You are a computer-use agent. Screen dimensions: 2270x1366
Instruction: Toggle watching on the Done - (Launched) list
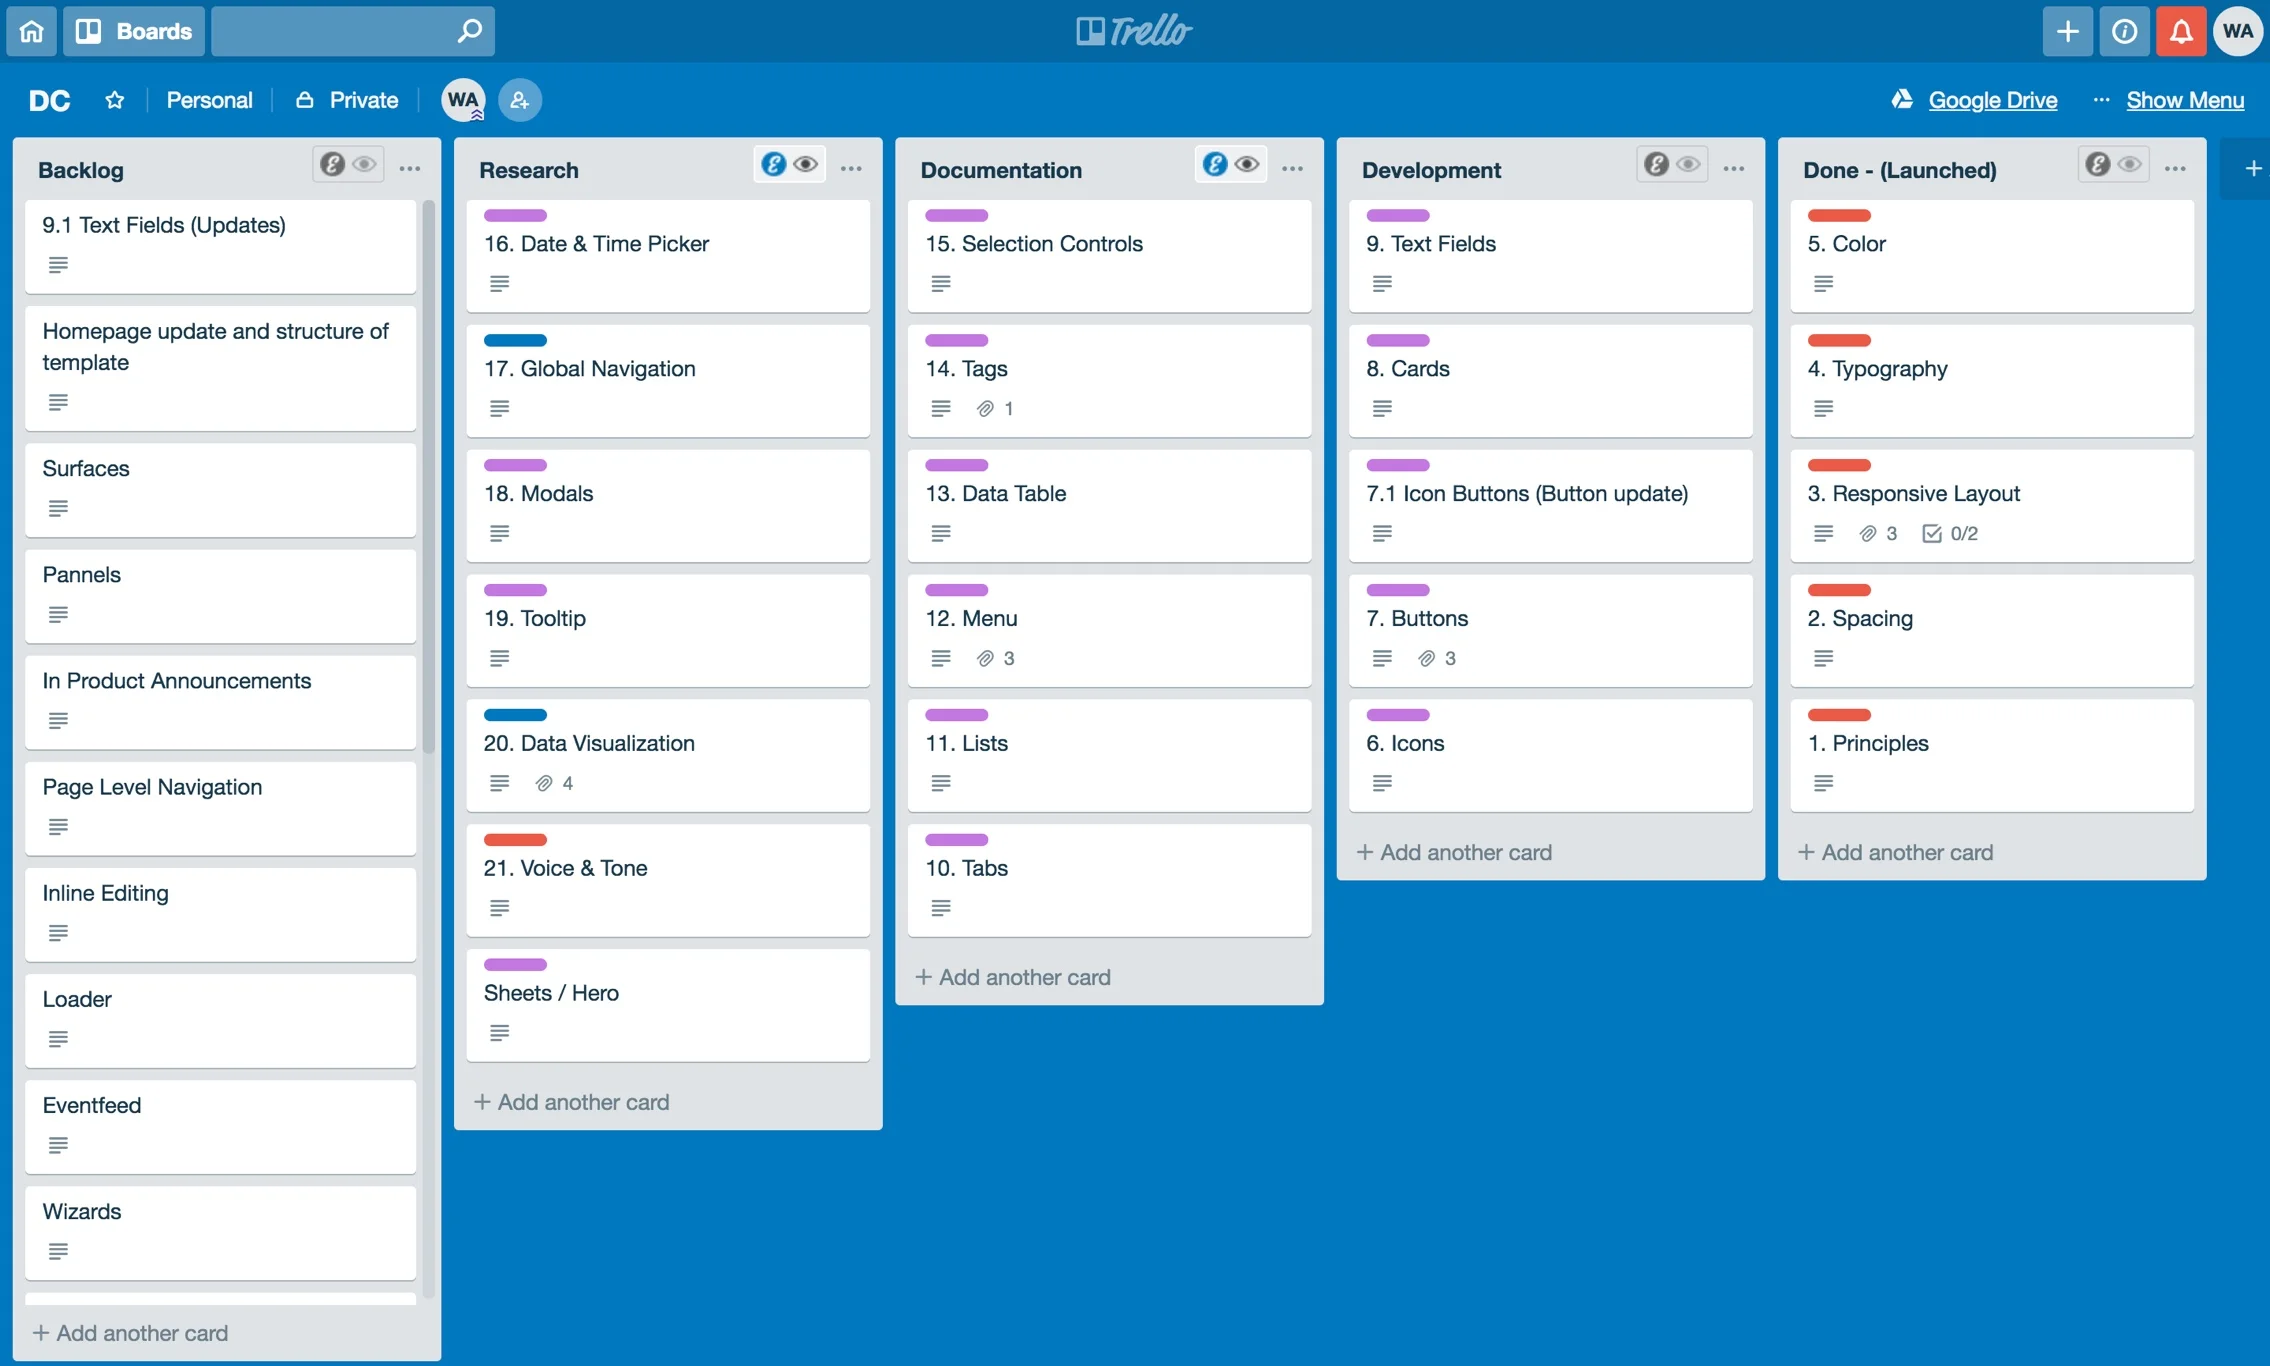click(2131, 164)
